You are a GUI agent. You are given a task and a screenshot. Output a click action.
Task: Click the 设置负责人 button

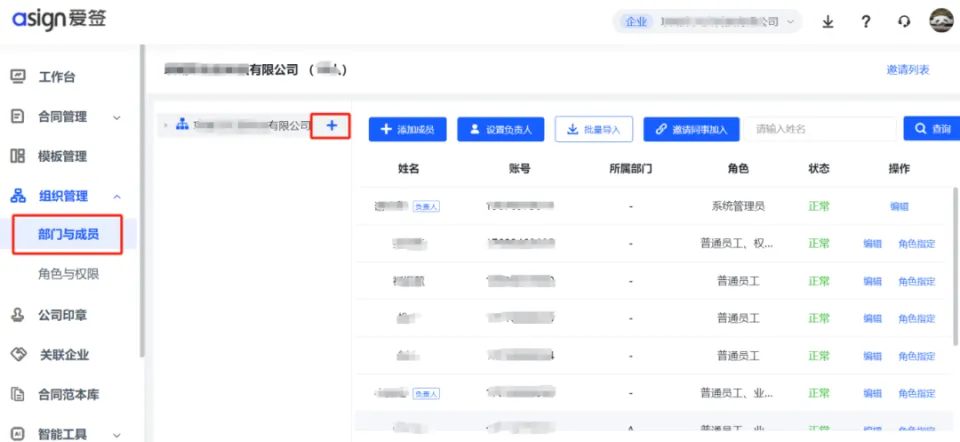(500, 129)
